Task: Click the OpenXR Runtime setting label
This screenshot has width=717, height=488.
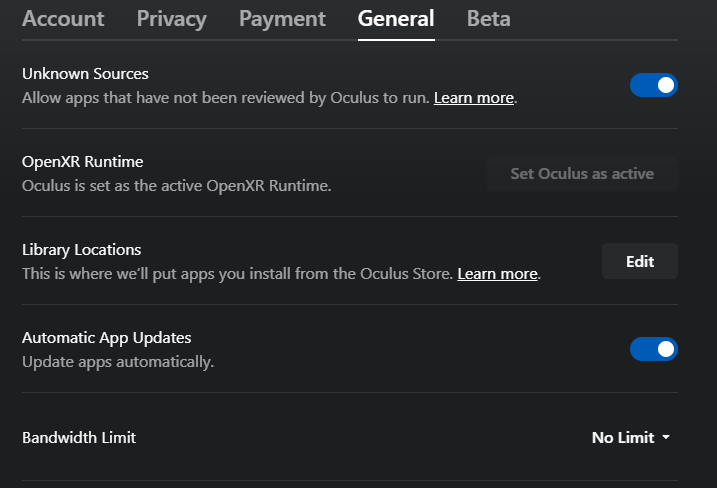Action: tap(83, 162)
